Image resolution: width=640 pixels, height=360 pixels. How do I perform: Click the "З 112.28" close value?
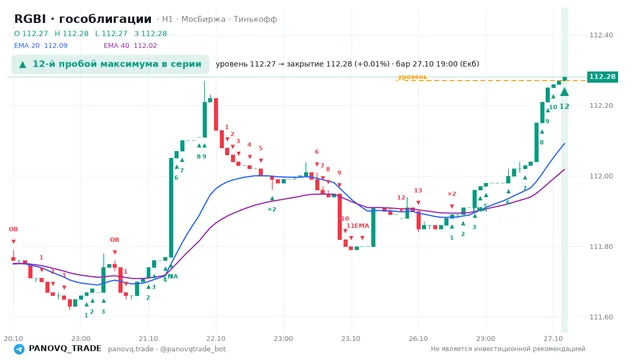click(151, 33)
